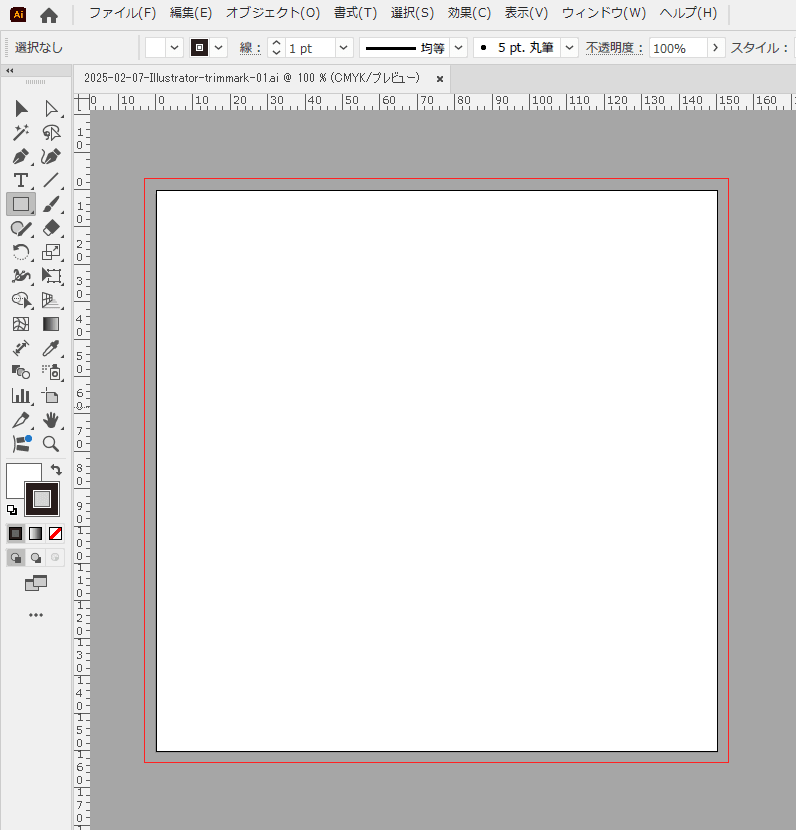Viewport: 796px width, 830px height.
Task: Enable Draw Normal mode
Action: tap(16, 557)
